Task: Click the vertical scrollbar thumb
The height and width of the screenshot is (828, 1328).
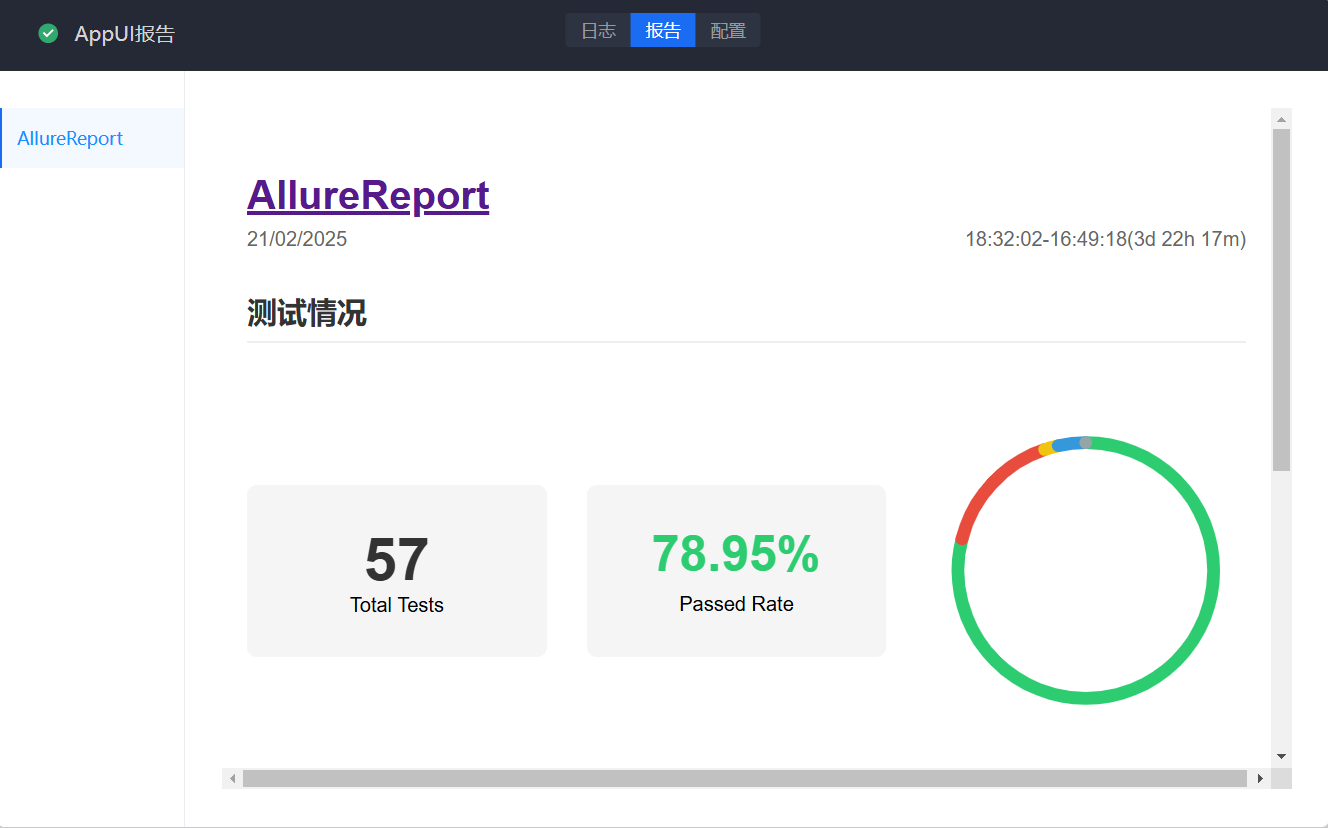Action: pyautogui.click(x=1281, y=300)
